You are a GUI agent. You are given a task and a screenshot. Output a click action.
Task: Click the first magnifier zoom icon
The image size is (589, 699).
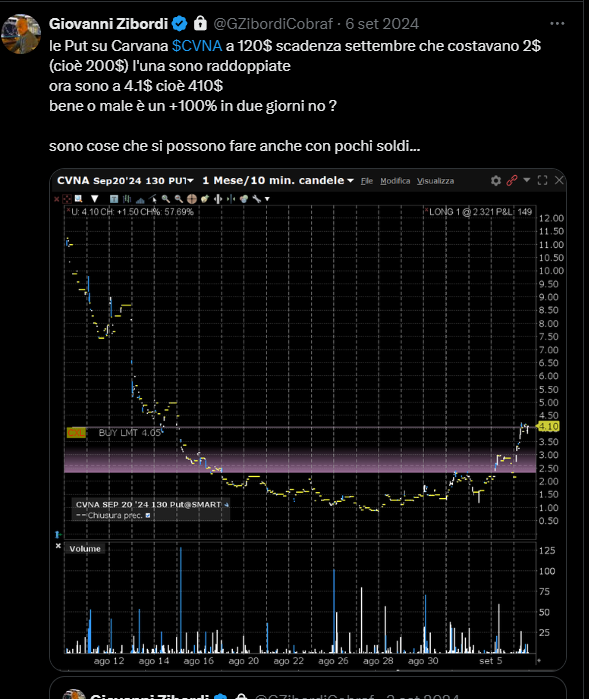166,199
